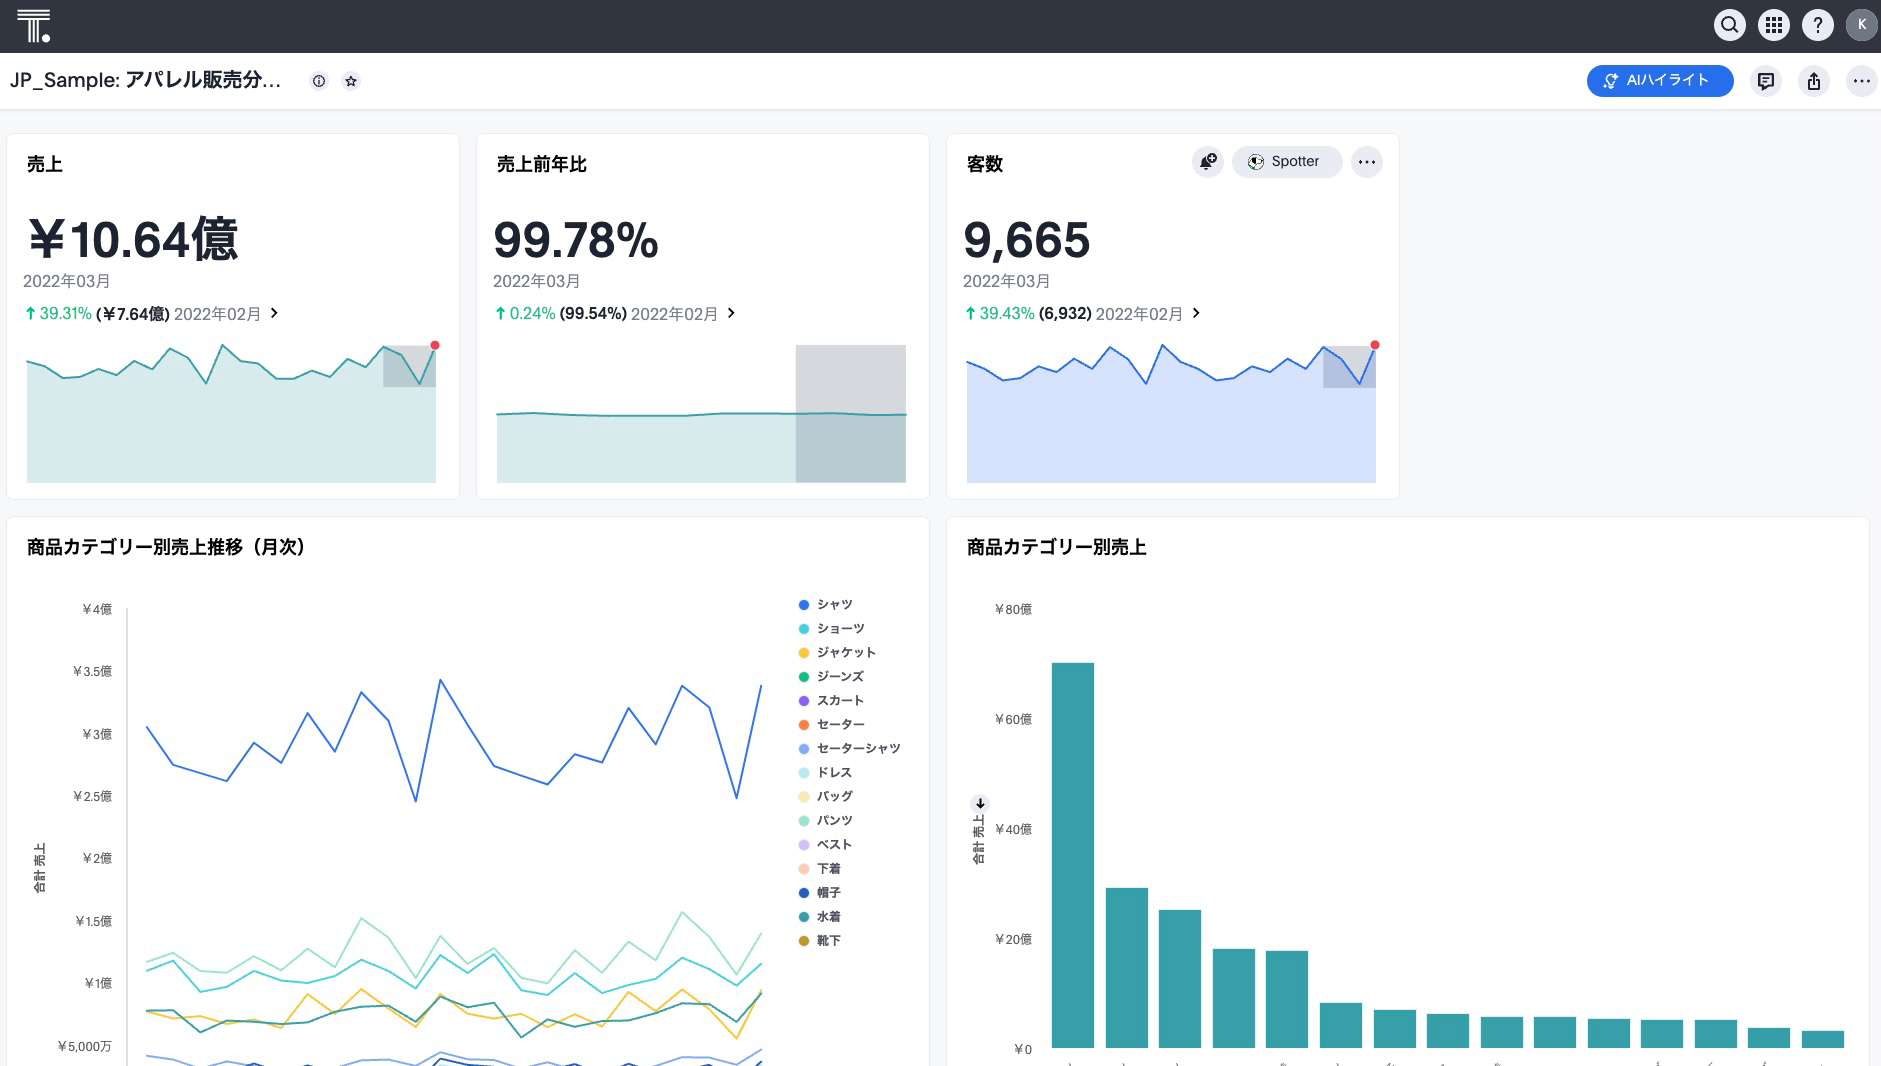This screenshot has width=1881, height=1066.
Task: Click the AIハイライト button
Action: pos(1659,81)
